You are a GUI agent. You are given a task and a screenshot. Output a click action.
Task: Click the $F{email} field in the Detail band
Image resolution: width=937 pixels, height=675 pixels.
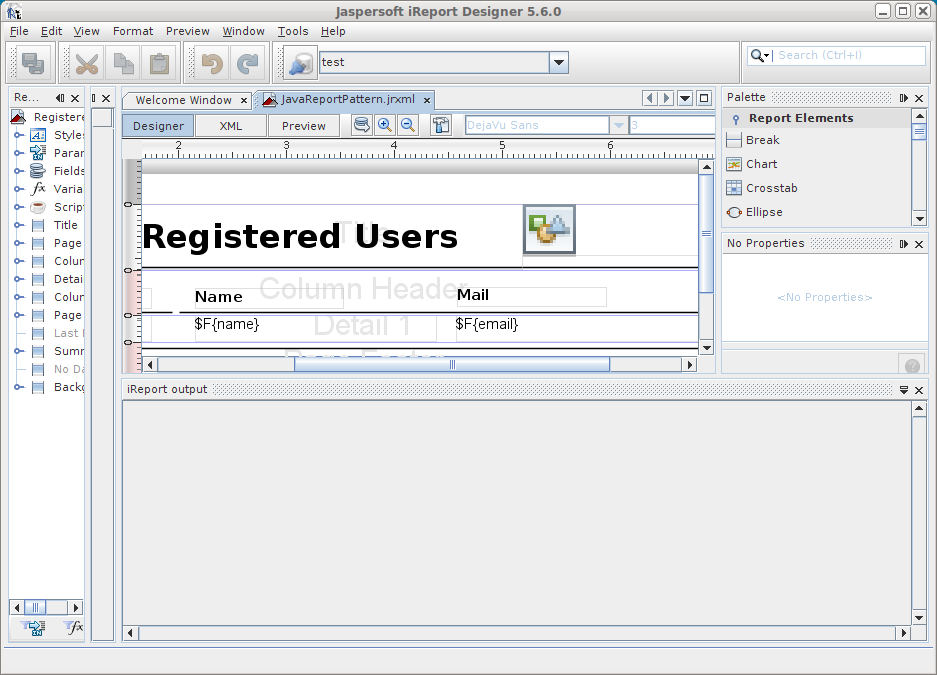point(487,324)
